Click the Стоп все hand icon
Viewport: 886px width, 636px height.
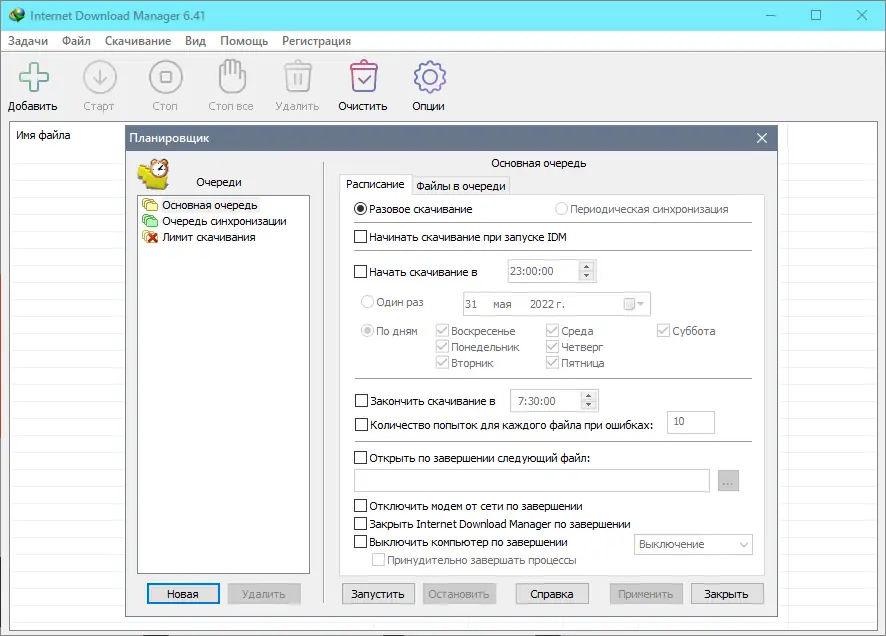pos(232,77)
